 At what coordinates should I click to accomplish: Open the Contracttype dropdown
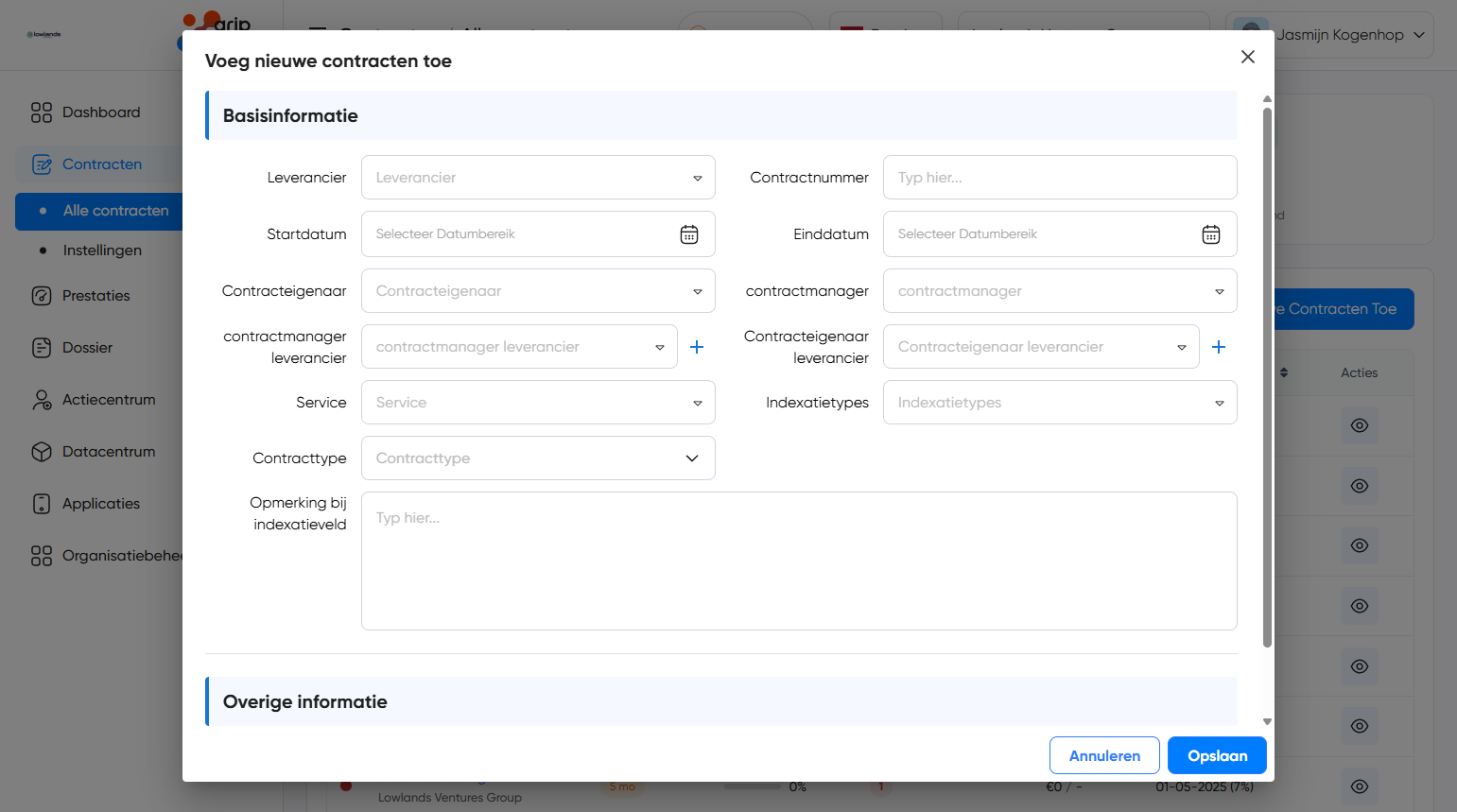click(x=538, y=458)
